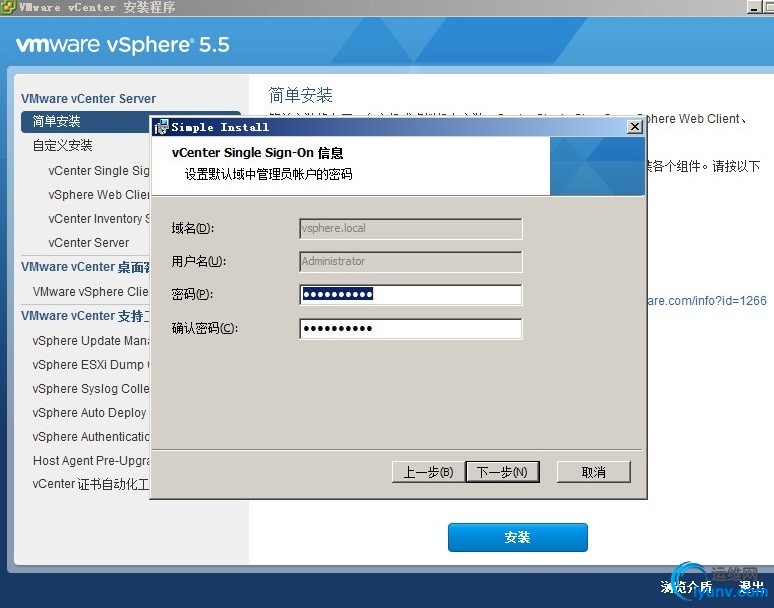The height and width of the screenshot is (608, 774).
Task: Click the 确认密码(C): label
Action: pyautogui.click(x=204, y=328)
